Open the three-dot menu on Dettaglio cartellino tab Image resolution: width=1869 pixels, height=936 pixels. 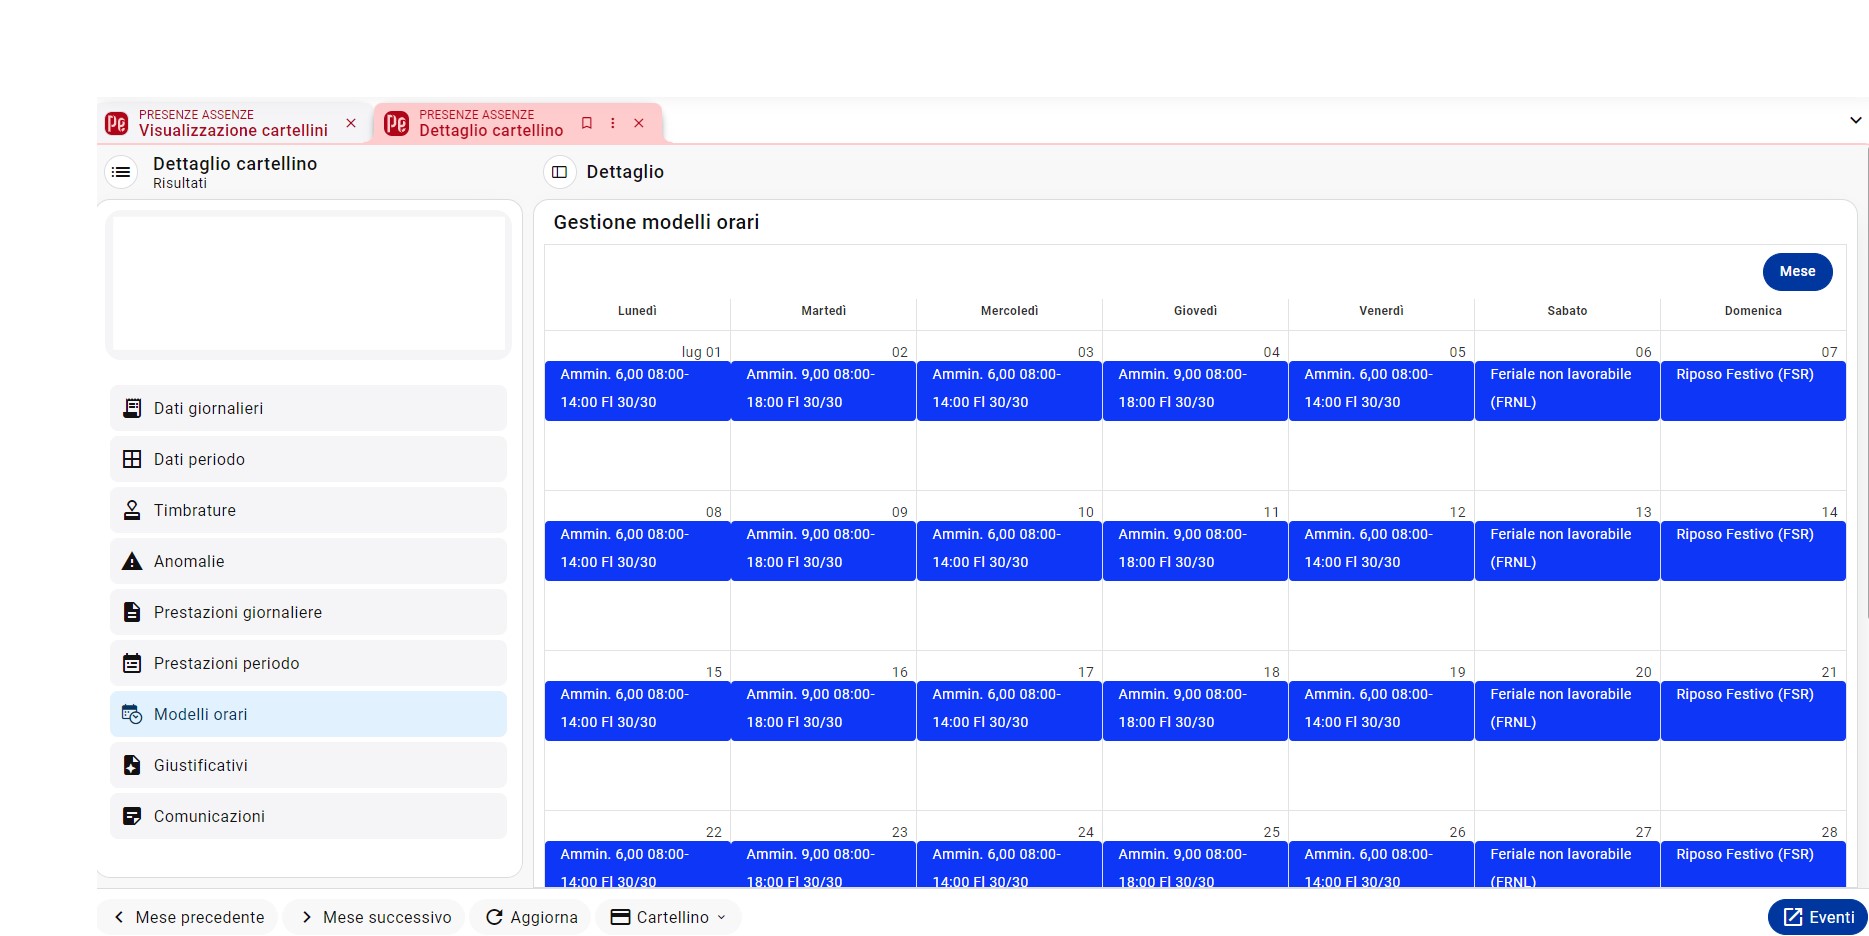tap(613, 123)
